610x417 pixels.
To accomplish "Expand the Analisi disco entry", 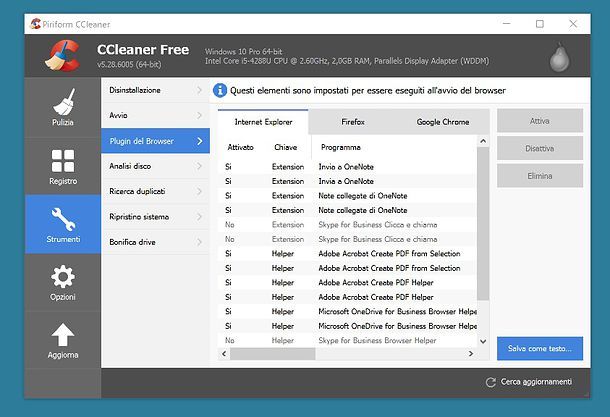I will click(155, 166).
